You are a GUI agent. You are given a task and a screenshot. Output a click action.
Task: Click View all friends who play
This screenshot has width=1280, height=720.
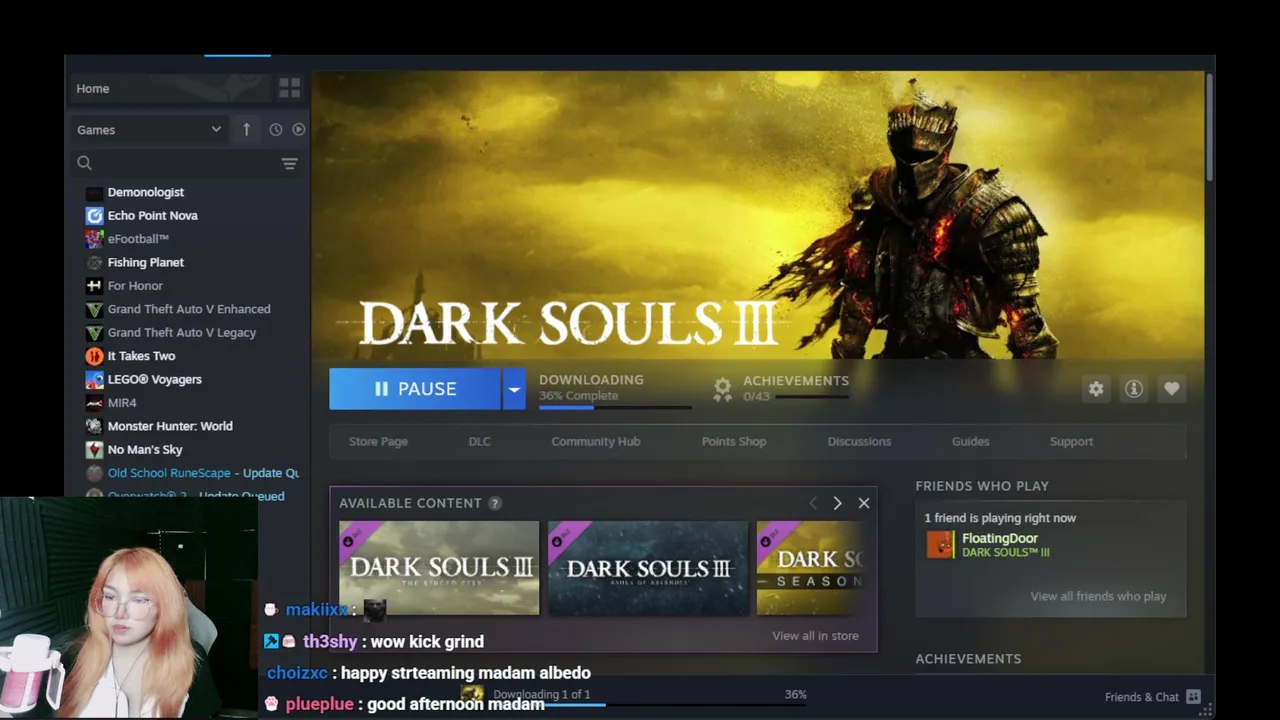tap(1098, 596)
